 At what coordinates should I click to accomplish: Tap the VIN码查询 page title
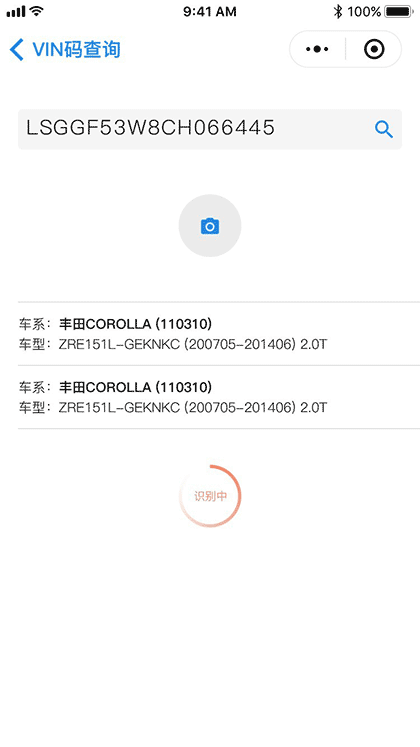(x=76, y=50)
